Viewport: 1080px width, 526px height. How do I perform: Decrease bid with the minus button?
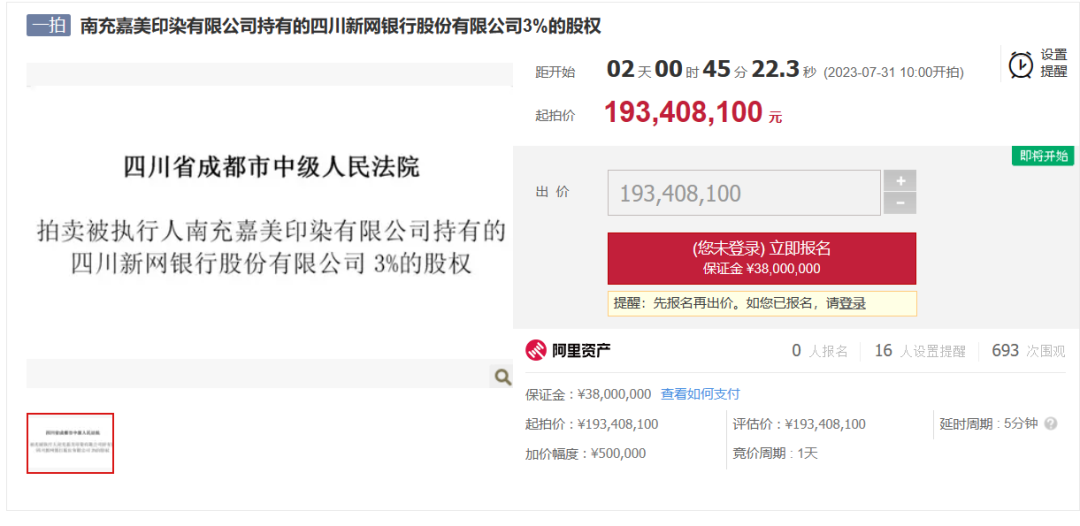[x=900, y=203]
